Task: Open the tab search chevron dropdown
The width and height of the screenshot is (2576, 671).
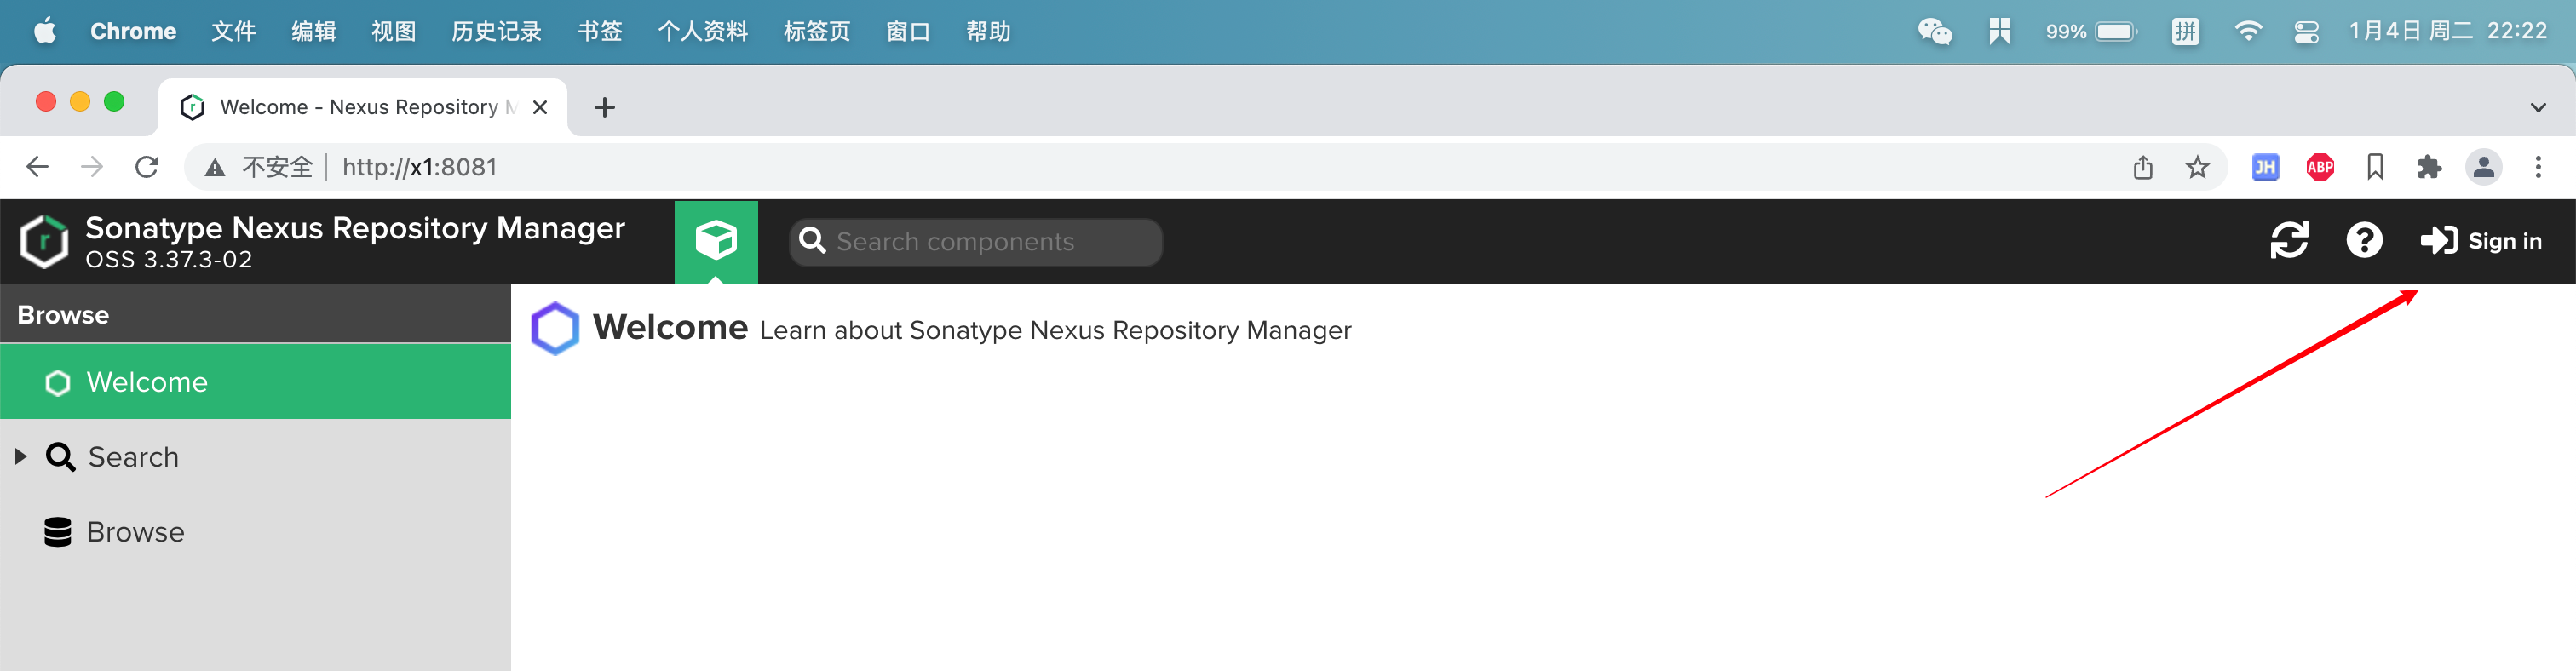Action: [x=2538, y=107]
